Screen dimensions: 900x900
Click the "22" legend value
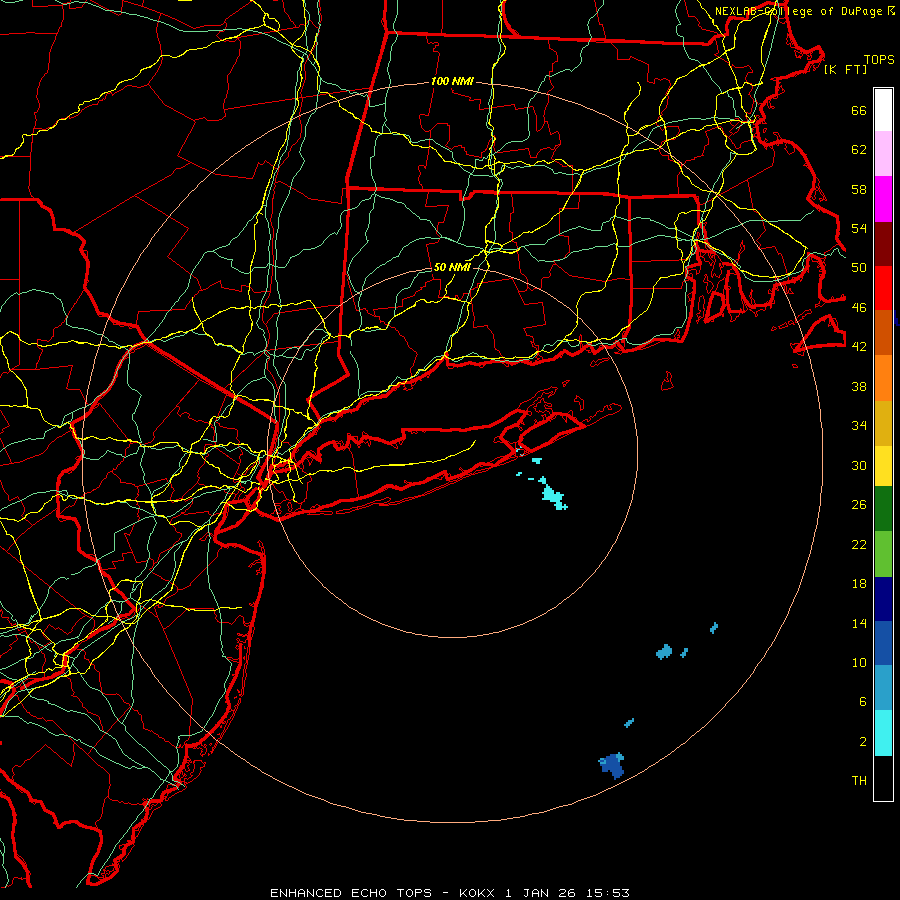pos(859,544)
